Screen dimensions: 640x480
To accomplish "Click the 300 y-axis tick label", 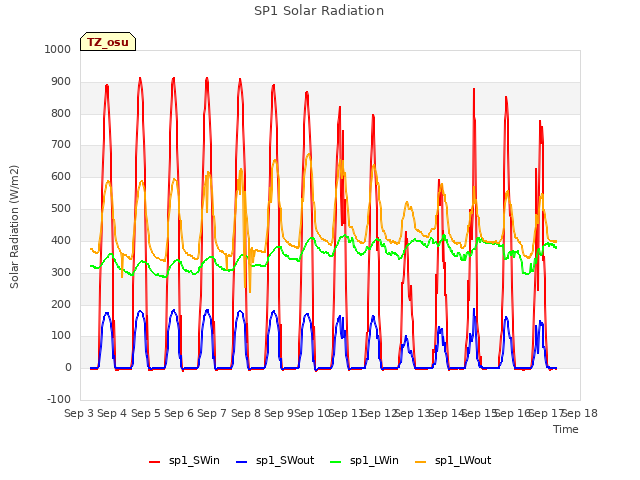I will [x=61, y=272].
